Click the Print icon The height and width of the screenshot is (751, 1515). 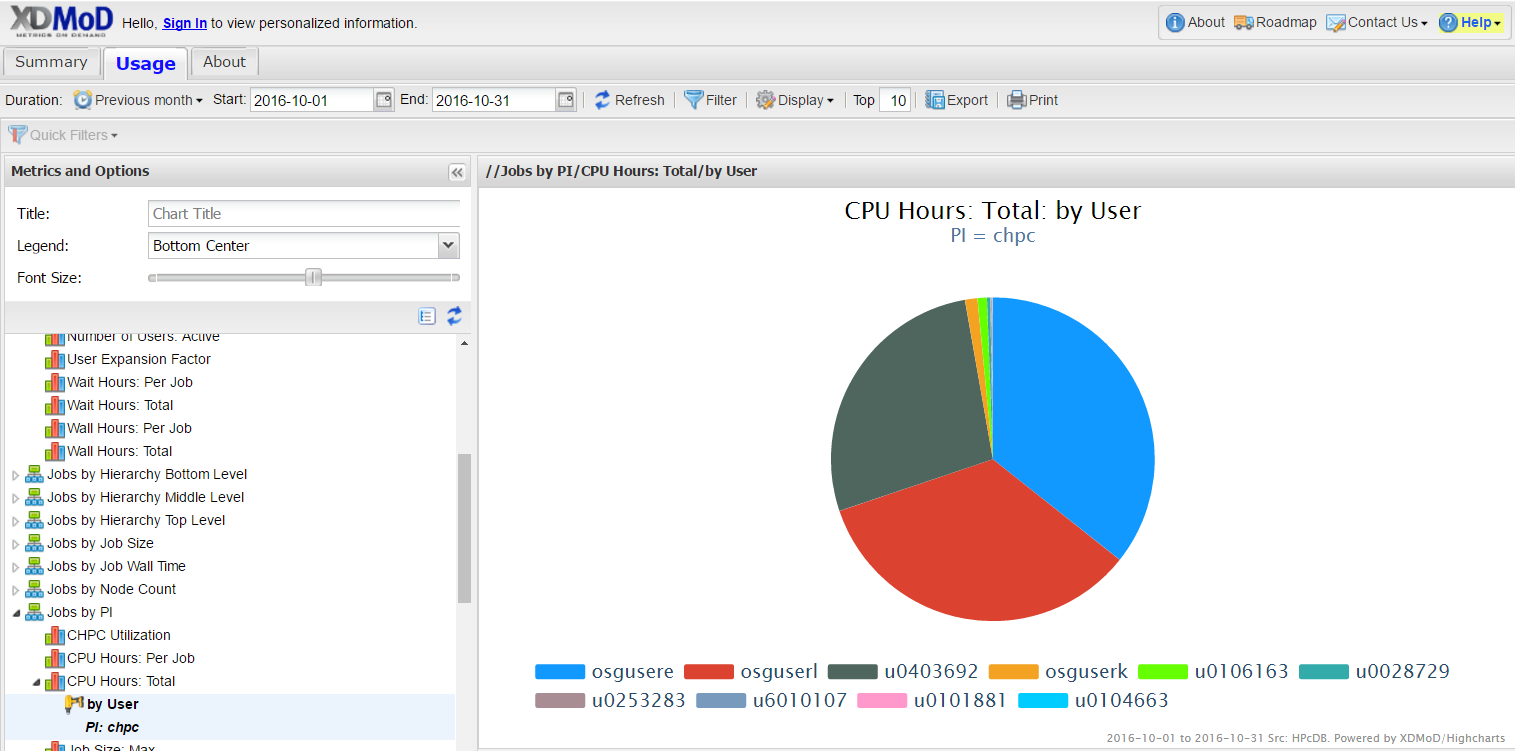click(1017, 100)
